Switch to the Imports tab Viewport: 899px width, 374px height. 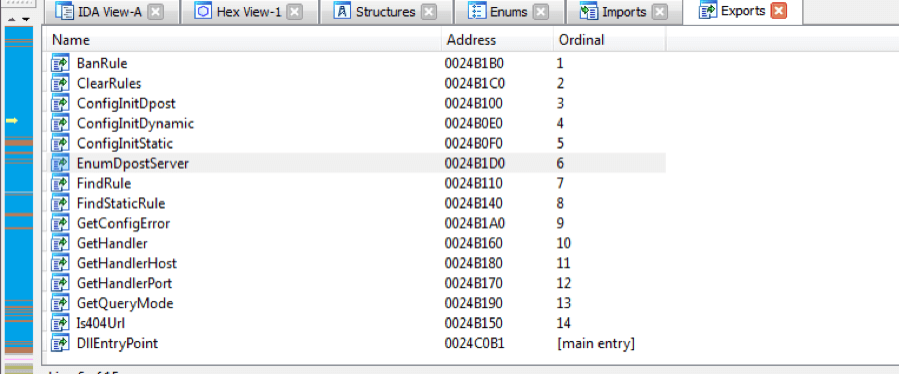624,11
